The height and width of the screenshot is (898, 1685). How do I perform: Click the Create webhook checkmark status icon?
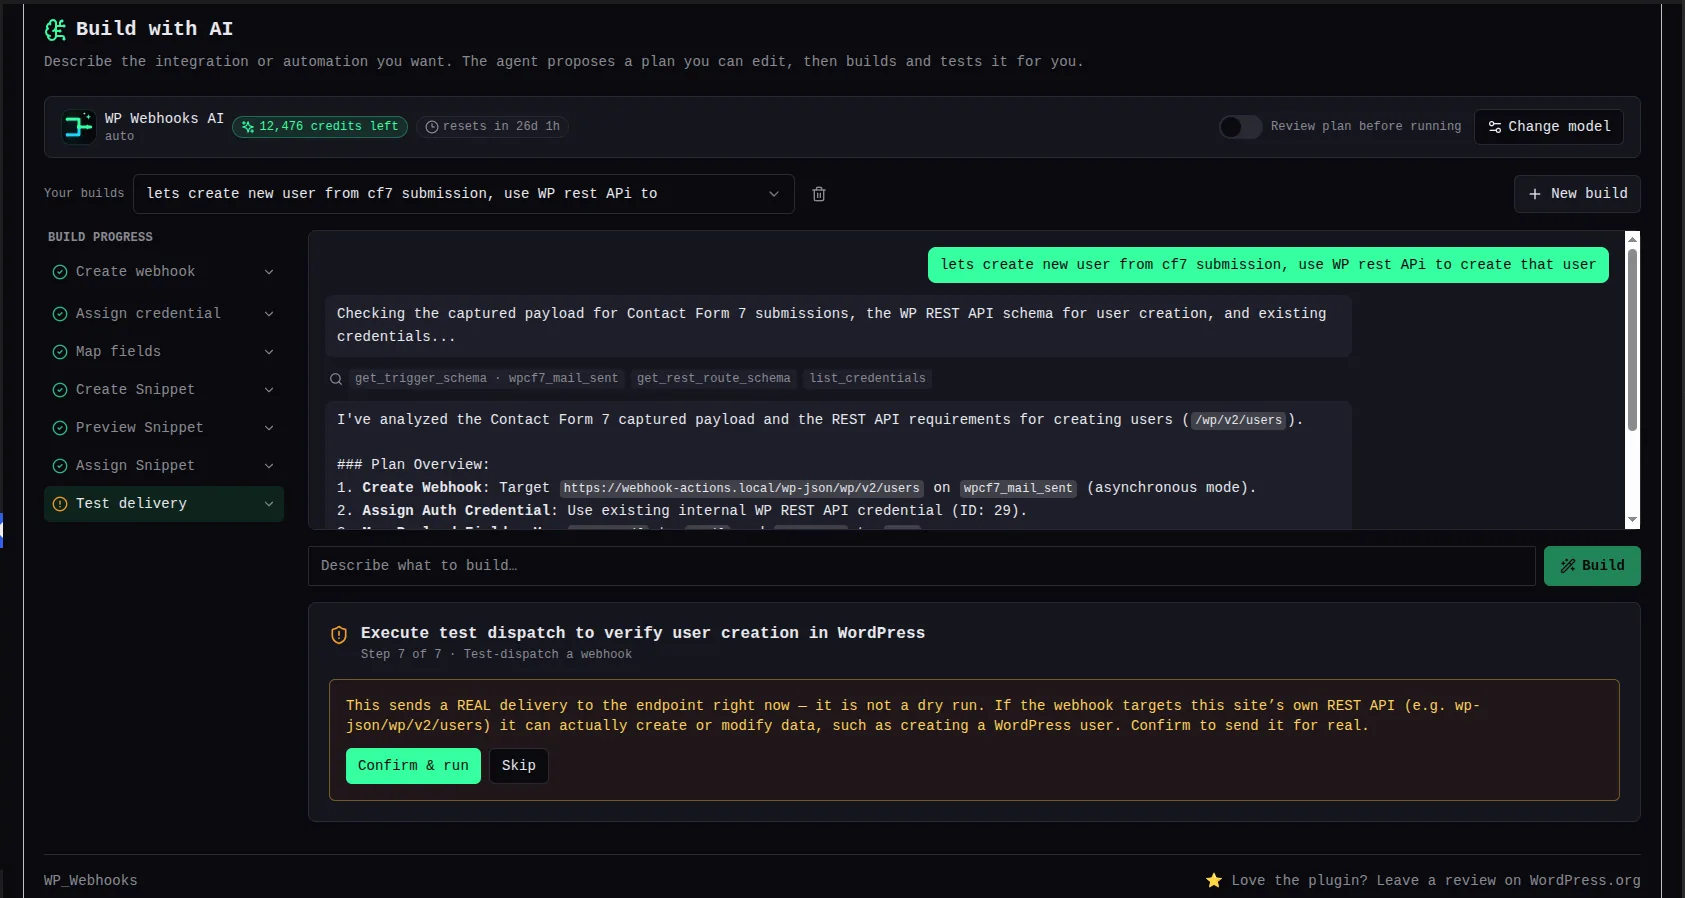(60, 272)
